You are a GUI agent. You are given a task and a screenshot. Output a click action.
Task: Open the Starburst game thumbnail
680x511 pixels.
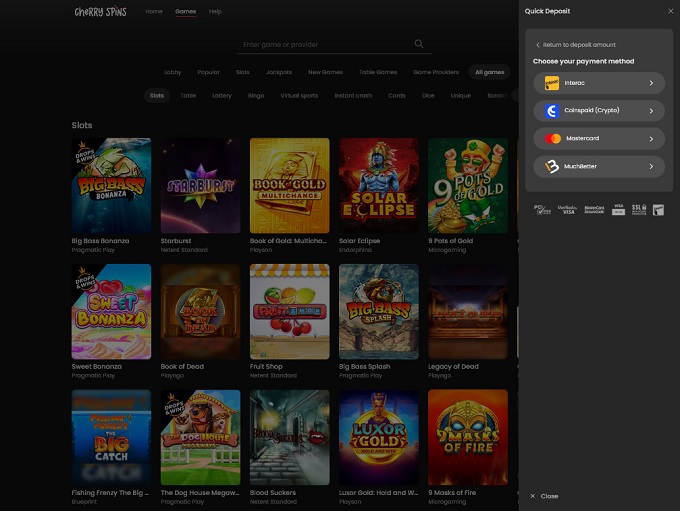pos(200,185)
